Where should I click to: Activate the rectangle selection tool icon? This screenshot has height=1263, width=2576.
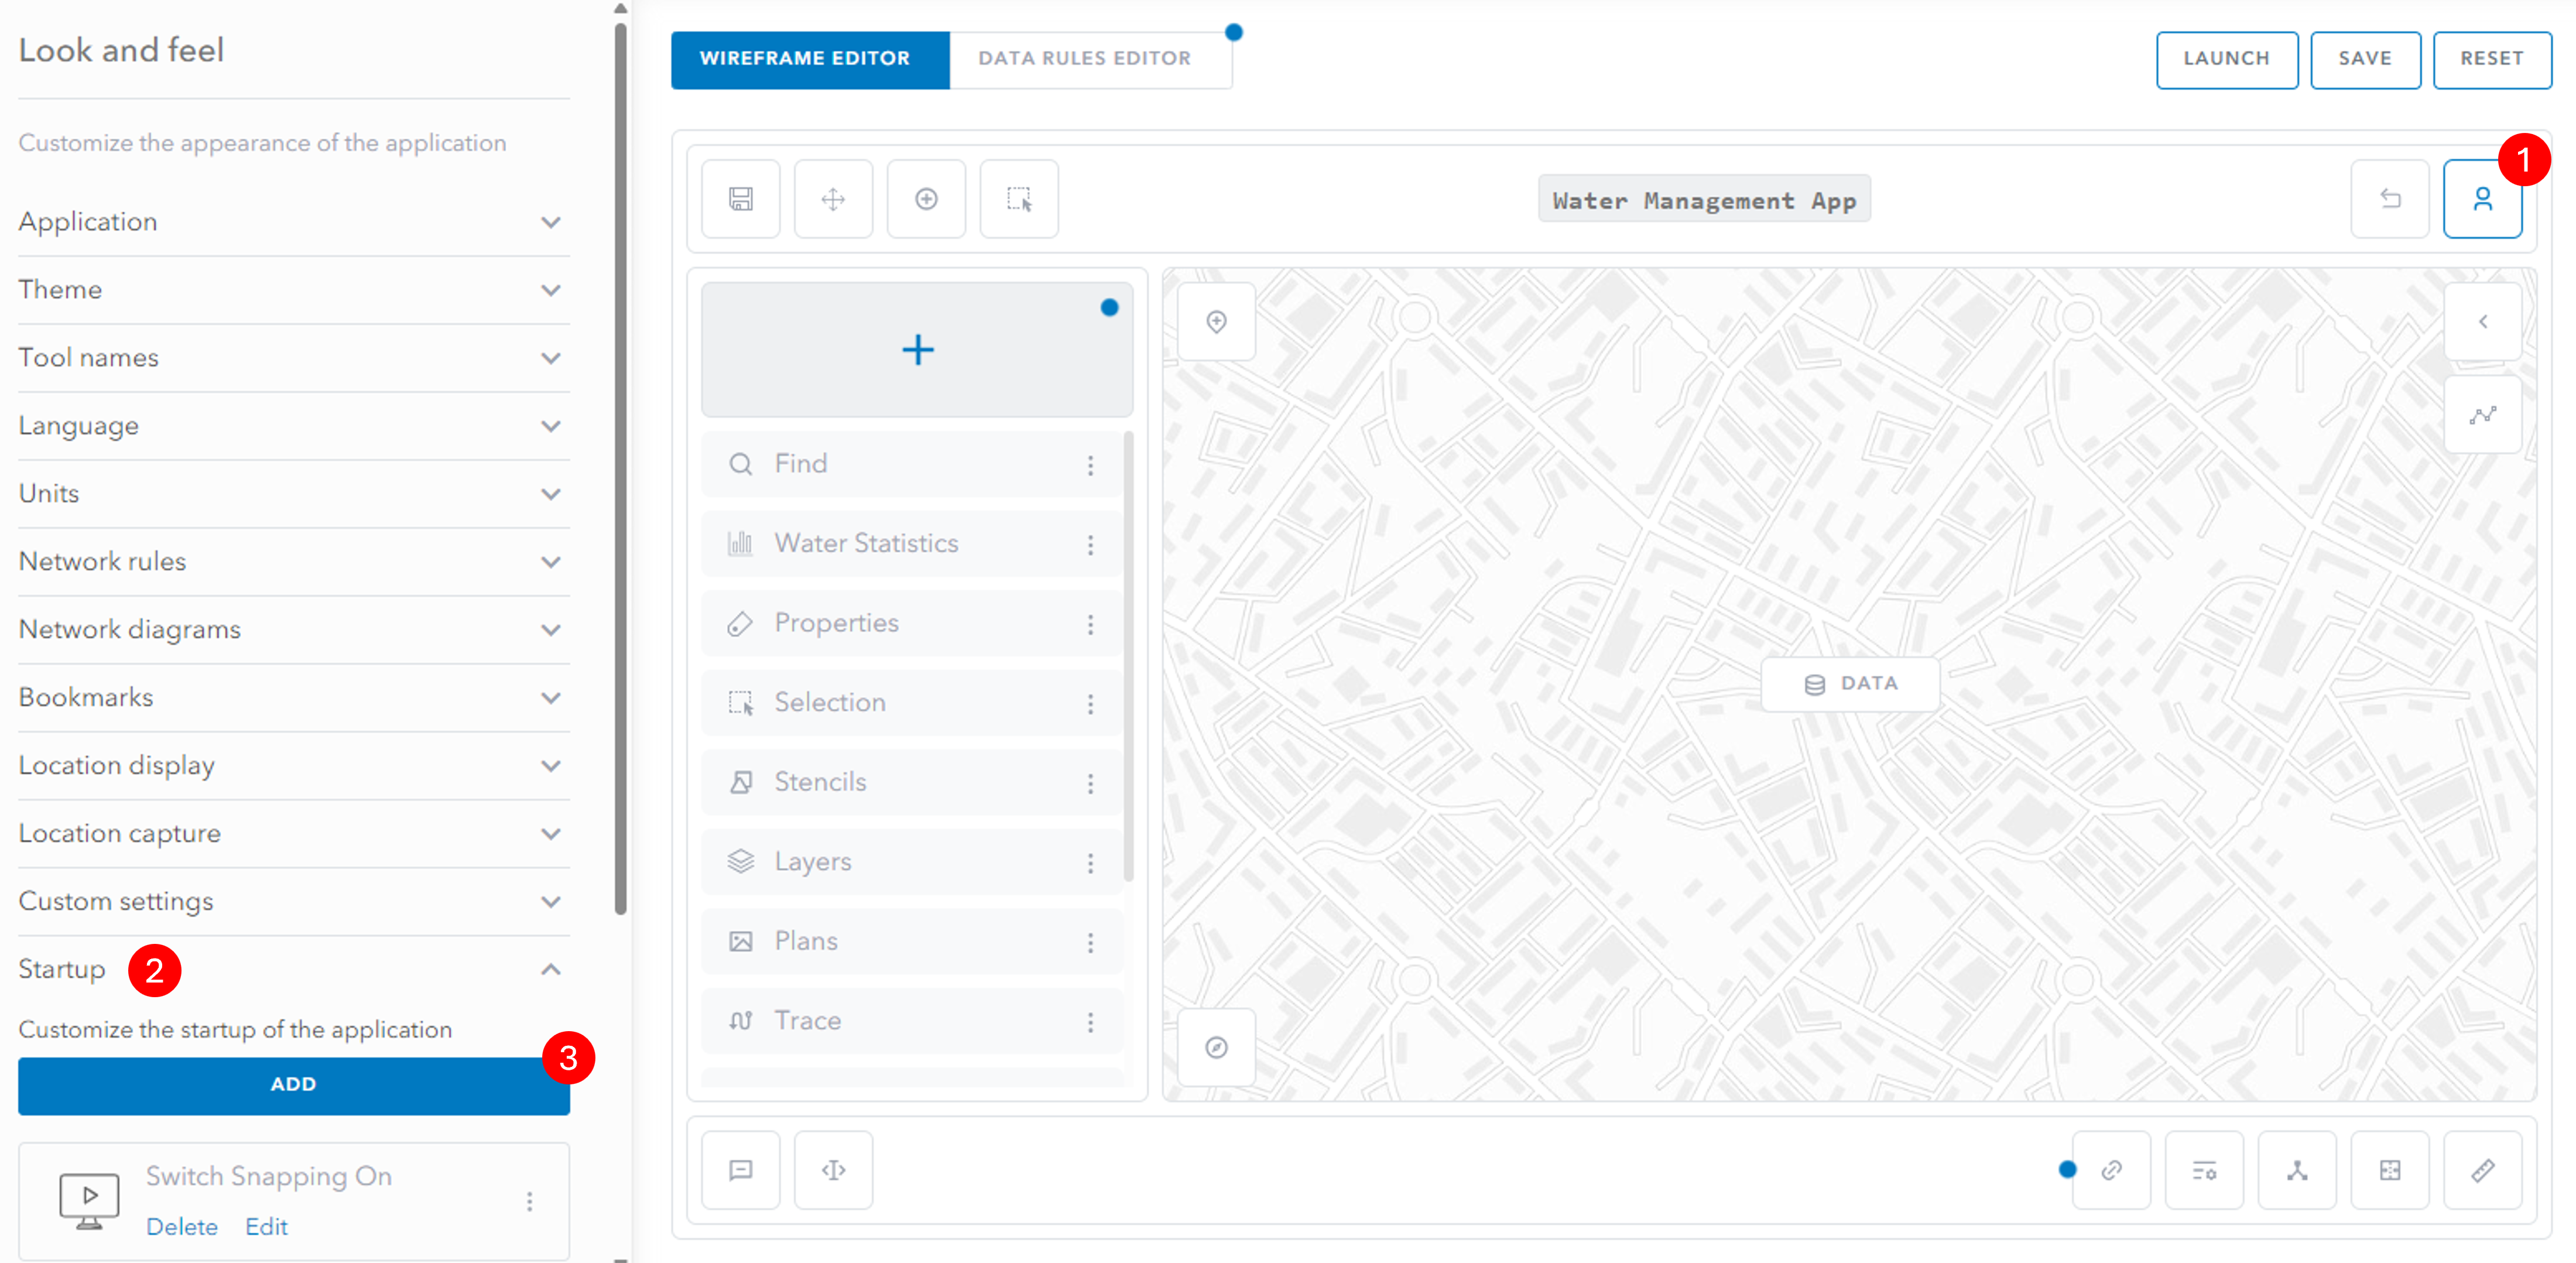(1019, 199)
